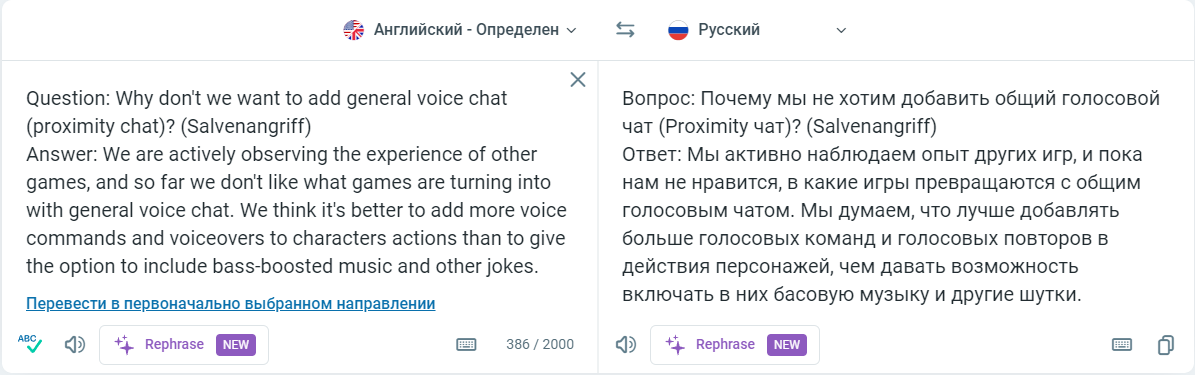This screenshot has width=1195, height=375.
Task: Open the source language dropdown
Action: click(x=460, y=30)
